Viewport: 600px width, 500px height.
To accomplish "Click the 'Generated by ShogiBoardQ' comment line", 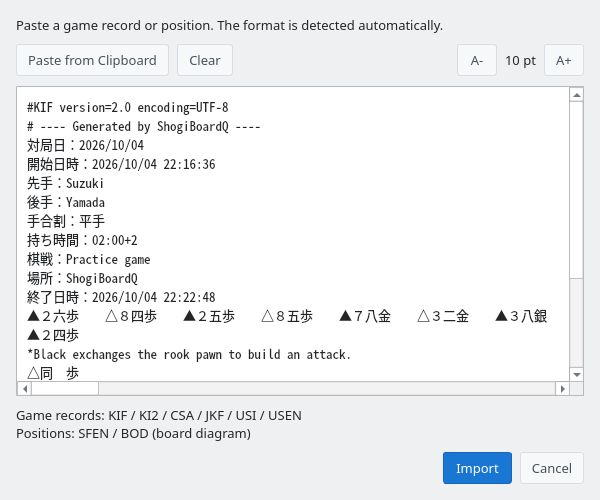I will 144,126.
